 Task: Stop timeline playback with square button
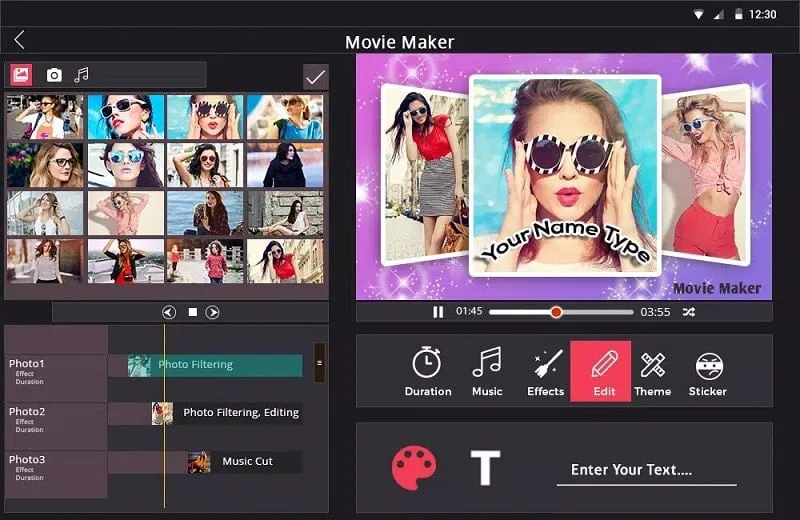click(192, 312)
